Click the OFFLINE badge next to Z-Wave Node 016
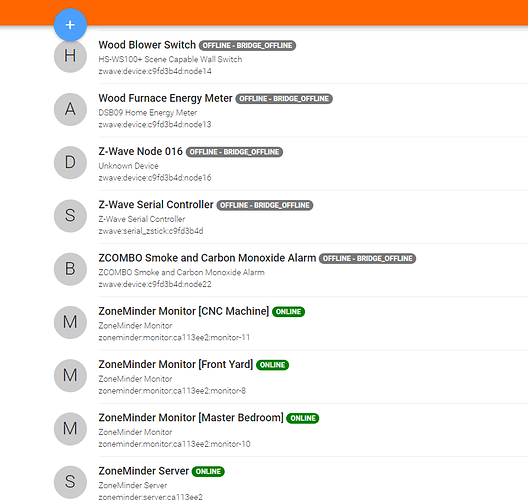The image size is (528, 500). pyautogui.click(x=234, y=152)
